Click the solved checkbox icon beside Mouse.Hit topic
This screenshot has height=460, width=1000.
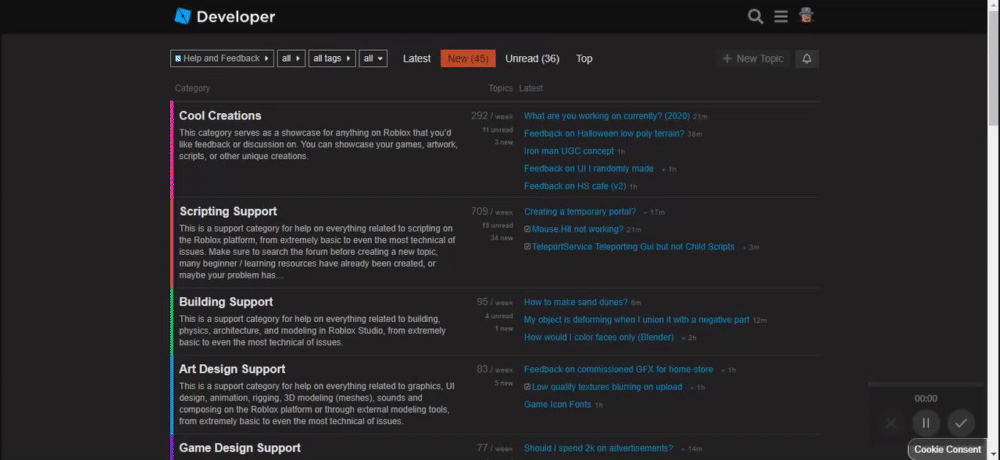pyautogui.click(x=527, y=229)
